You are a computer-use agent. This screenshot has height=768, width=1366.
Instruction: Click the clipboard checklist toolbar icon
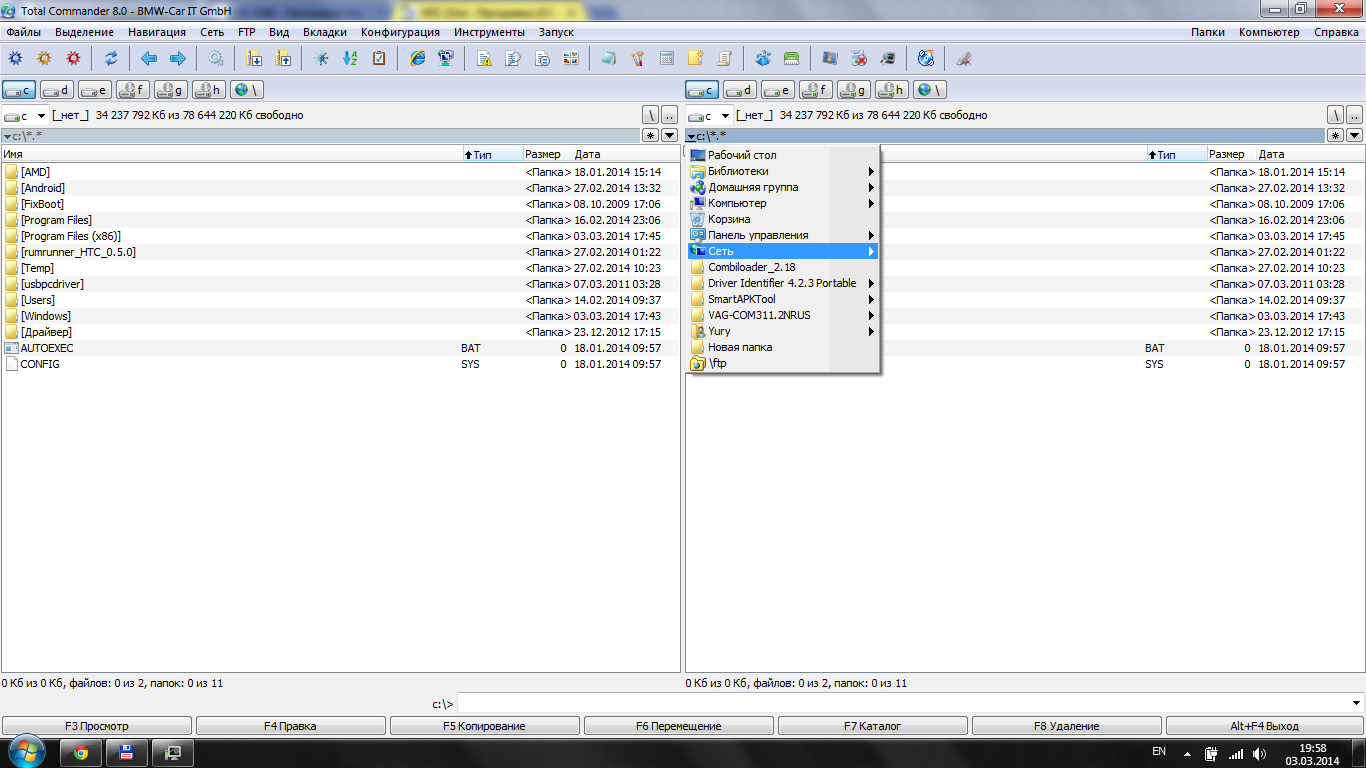(x=379, y=58)
